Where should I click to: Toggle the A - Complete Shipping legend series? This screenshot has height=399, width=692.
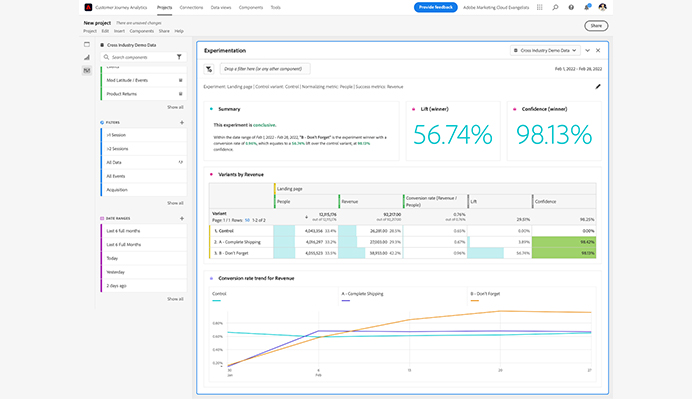362,296
